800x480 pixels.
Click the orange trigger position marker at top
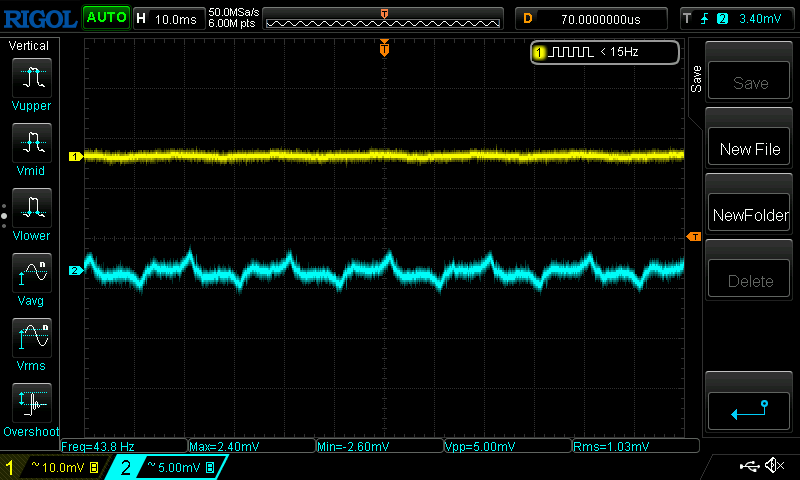tap(384, 48)
